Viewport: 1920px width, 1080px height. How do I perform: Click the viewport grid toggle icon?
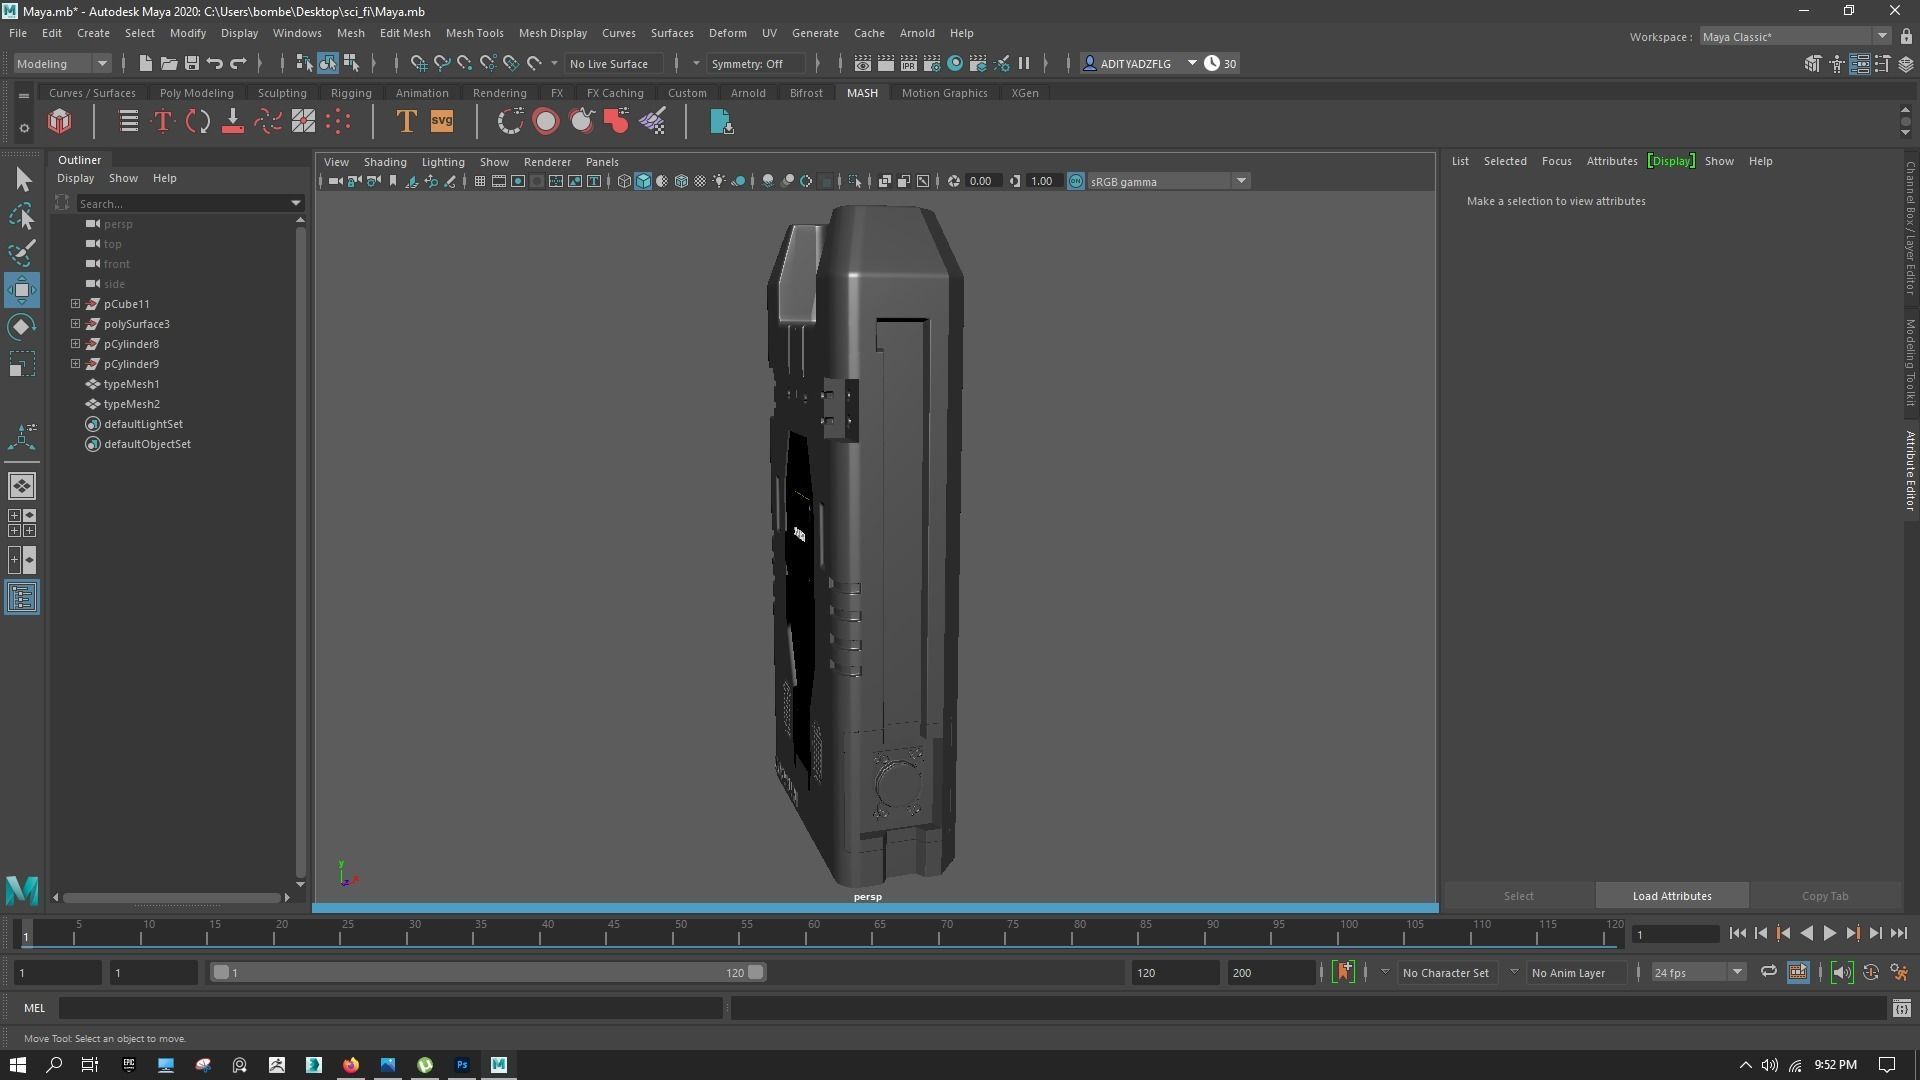[x=480, y=181]
